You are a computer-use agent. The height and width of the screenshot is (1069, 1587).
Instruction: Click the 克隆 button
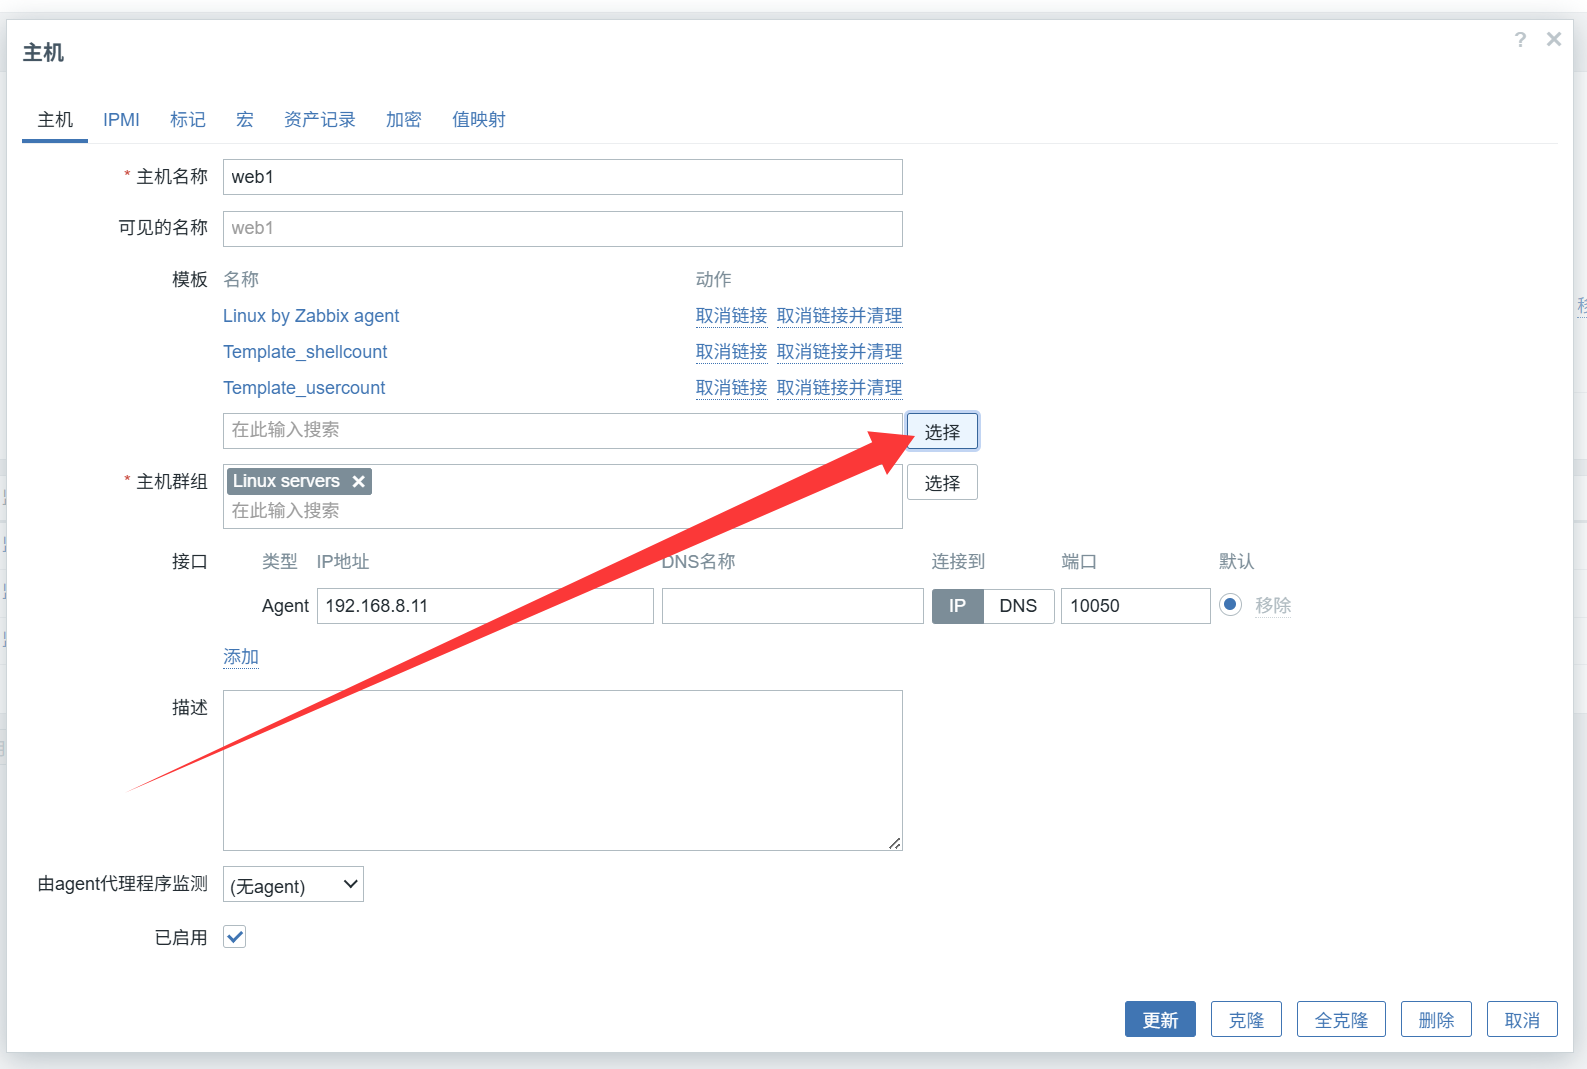1246,1020
